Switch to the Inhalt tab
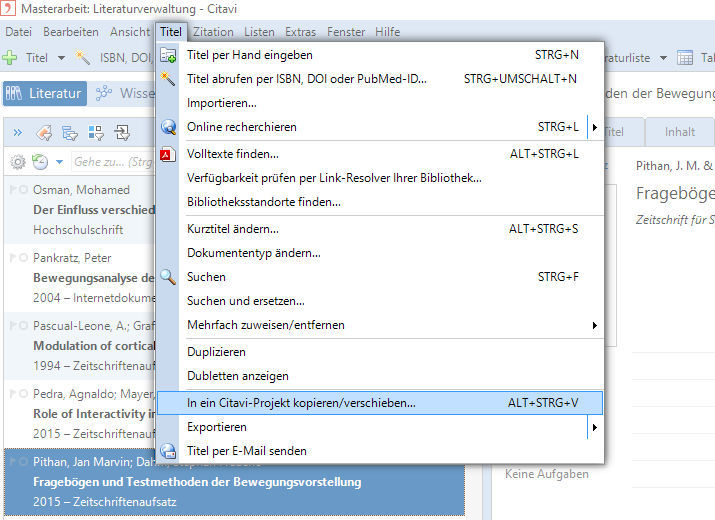This screenshot has height=520, width=715. point(679,132)
